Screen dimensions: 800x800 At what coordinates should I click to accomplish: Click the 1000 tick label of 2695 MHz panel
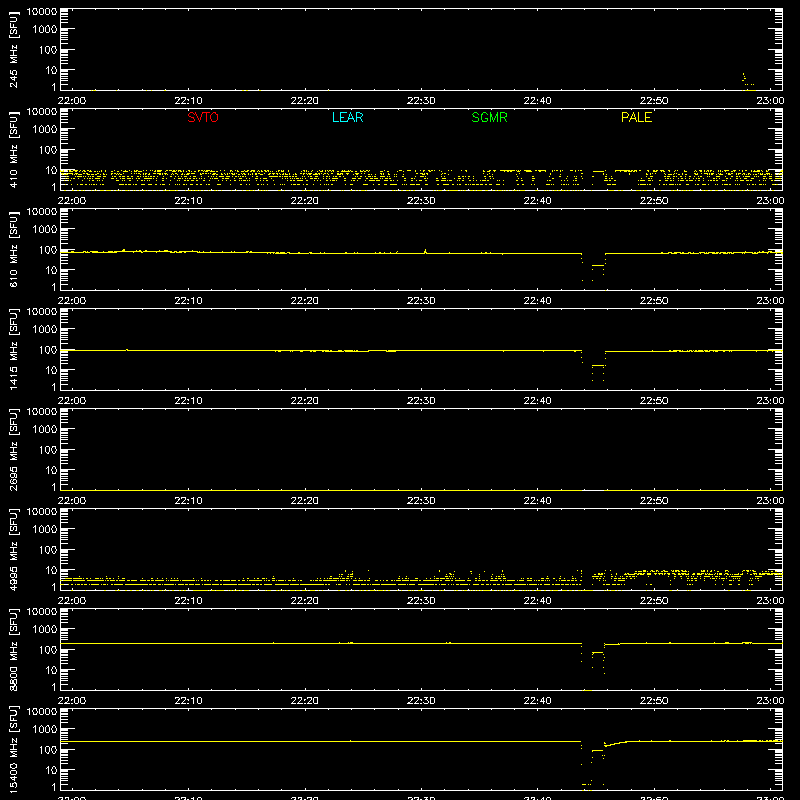click(x=45, y=430)
